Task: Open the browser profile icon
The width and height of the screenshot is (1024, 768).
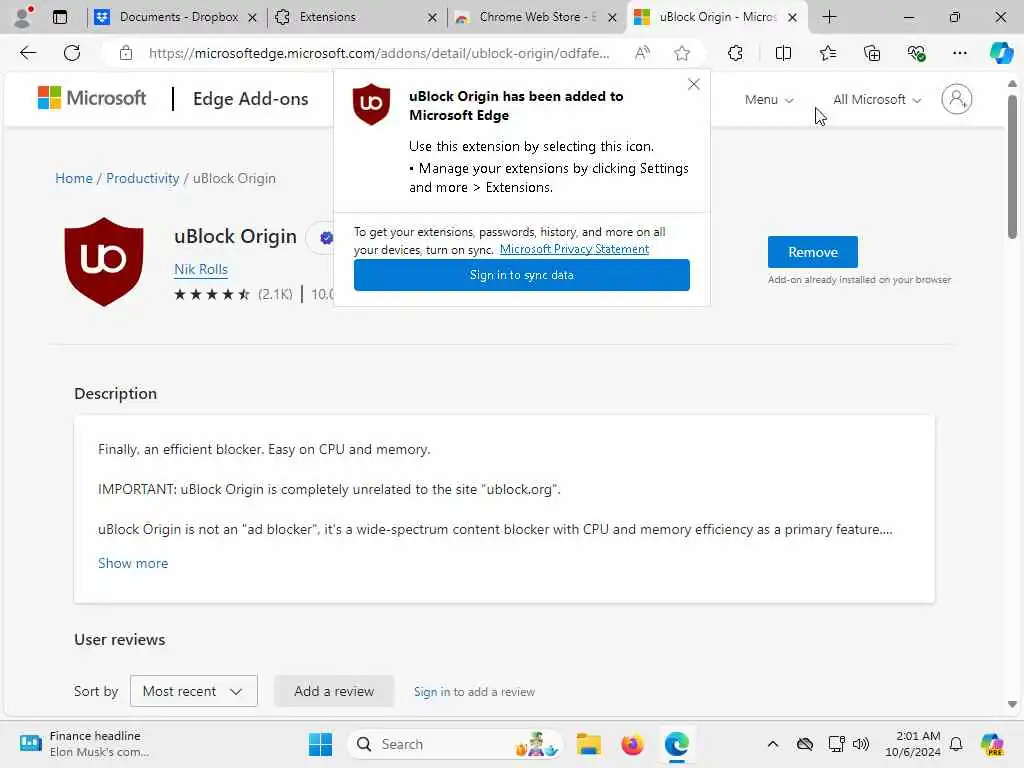Action: (23, 17)
